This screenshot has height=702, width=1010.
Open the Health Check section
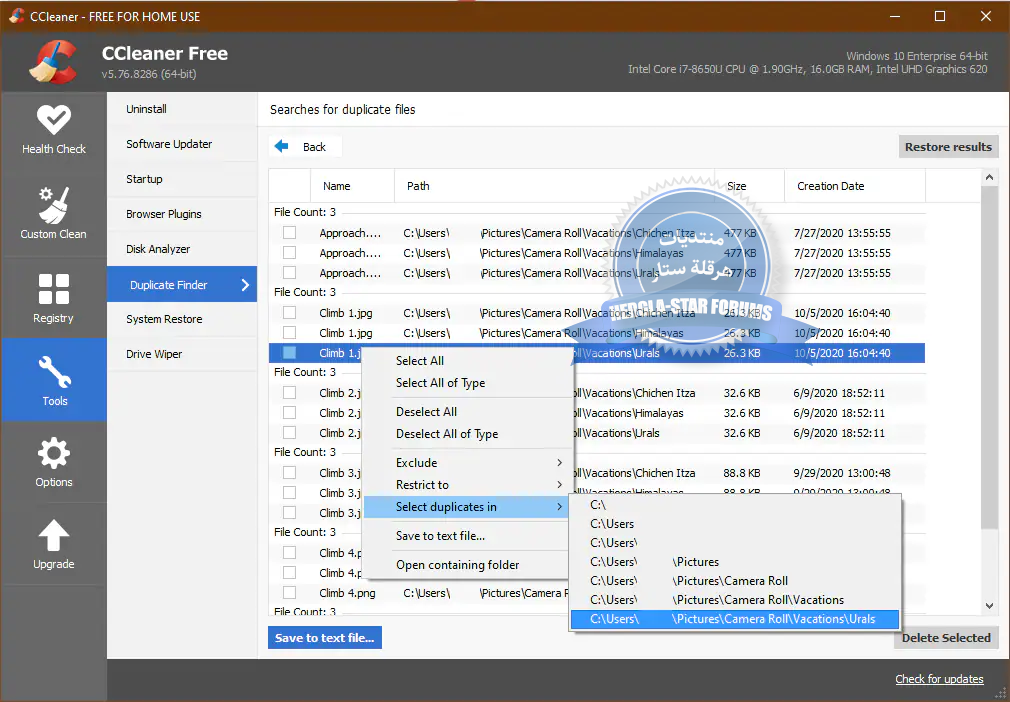point(53,130)
